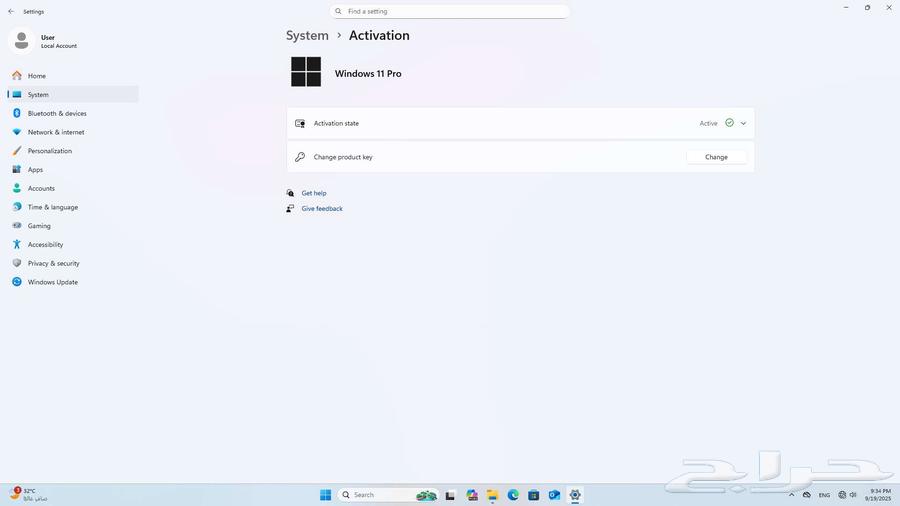The width and height of the screenshot is (900, 506).
Task: Open the weather widget showing 32°C
Action: 28,495
